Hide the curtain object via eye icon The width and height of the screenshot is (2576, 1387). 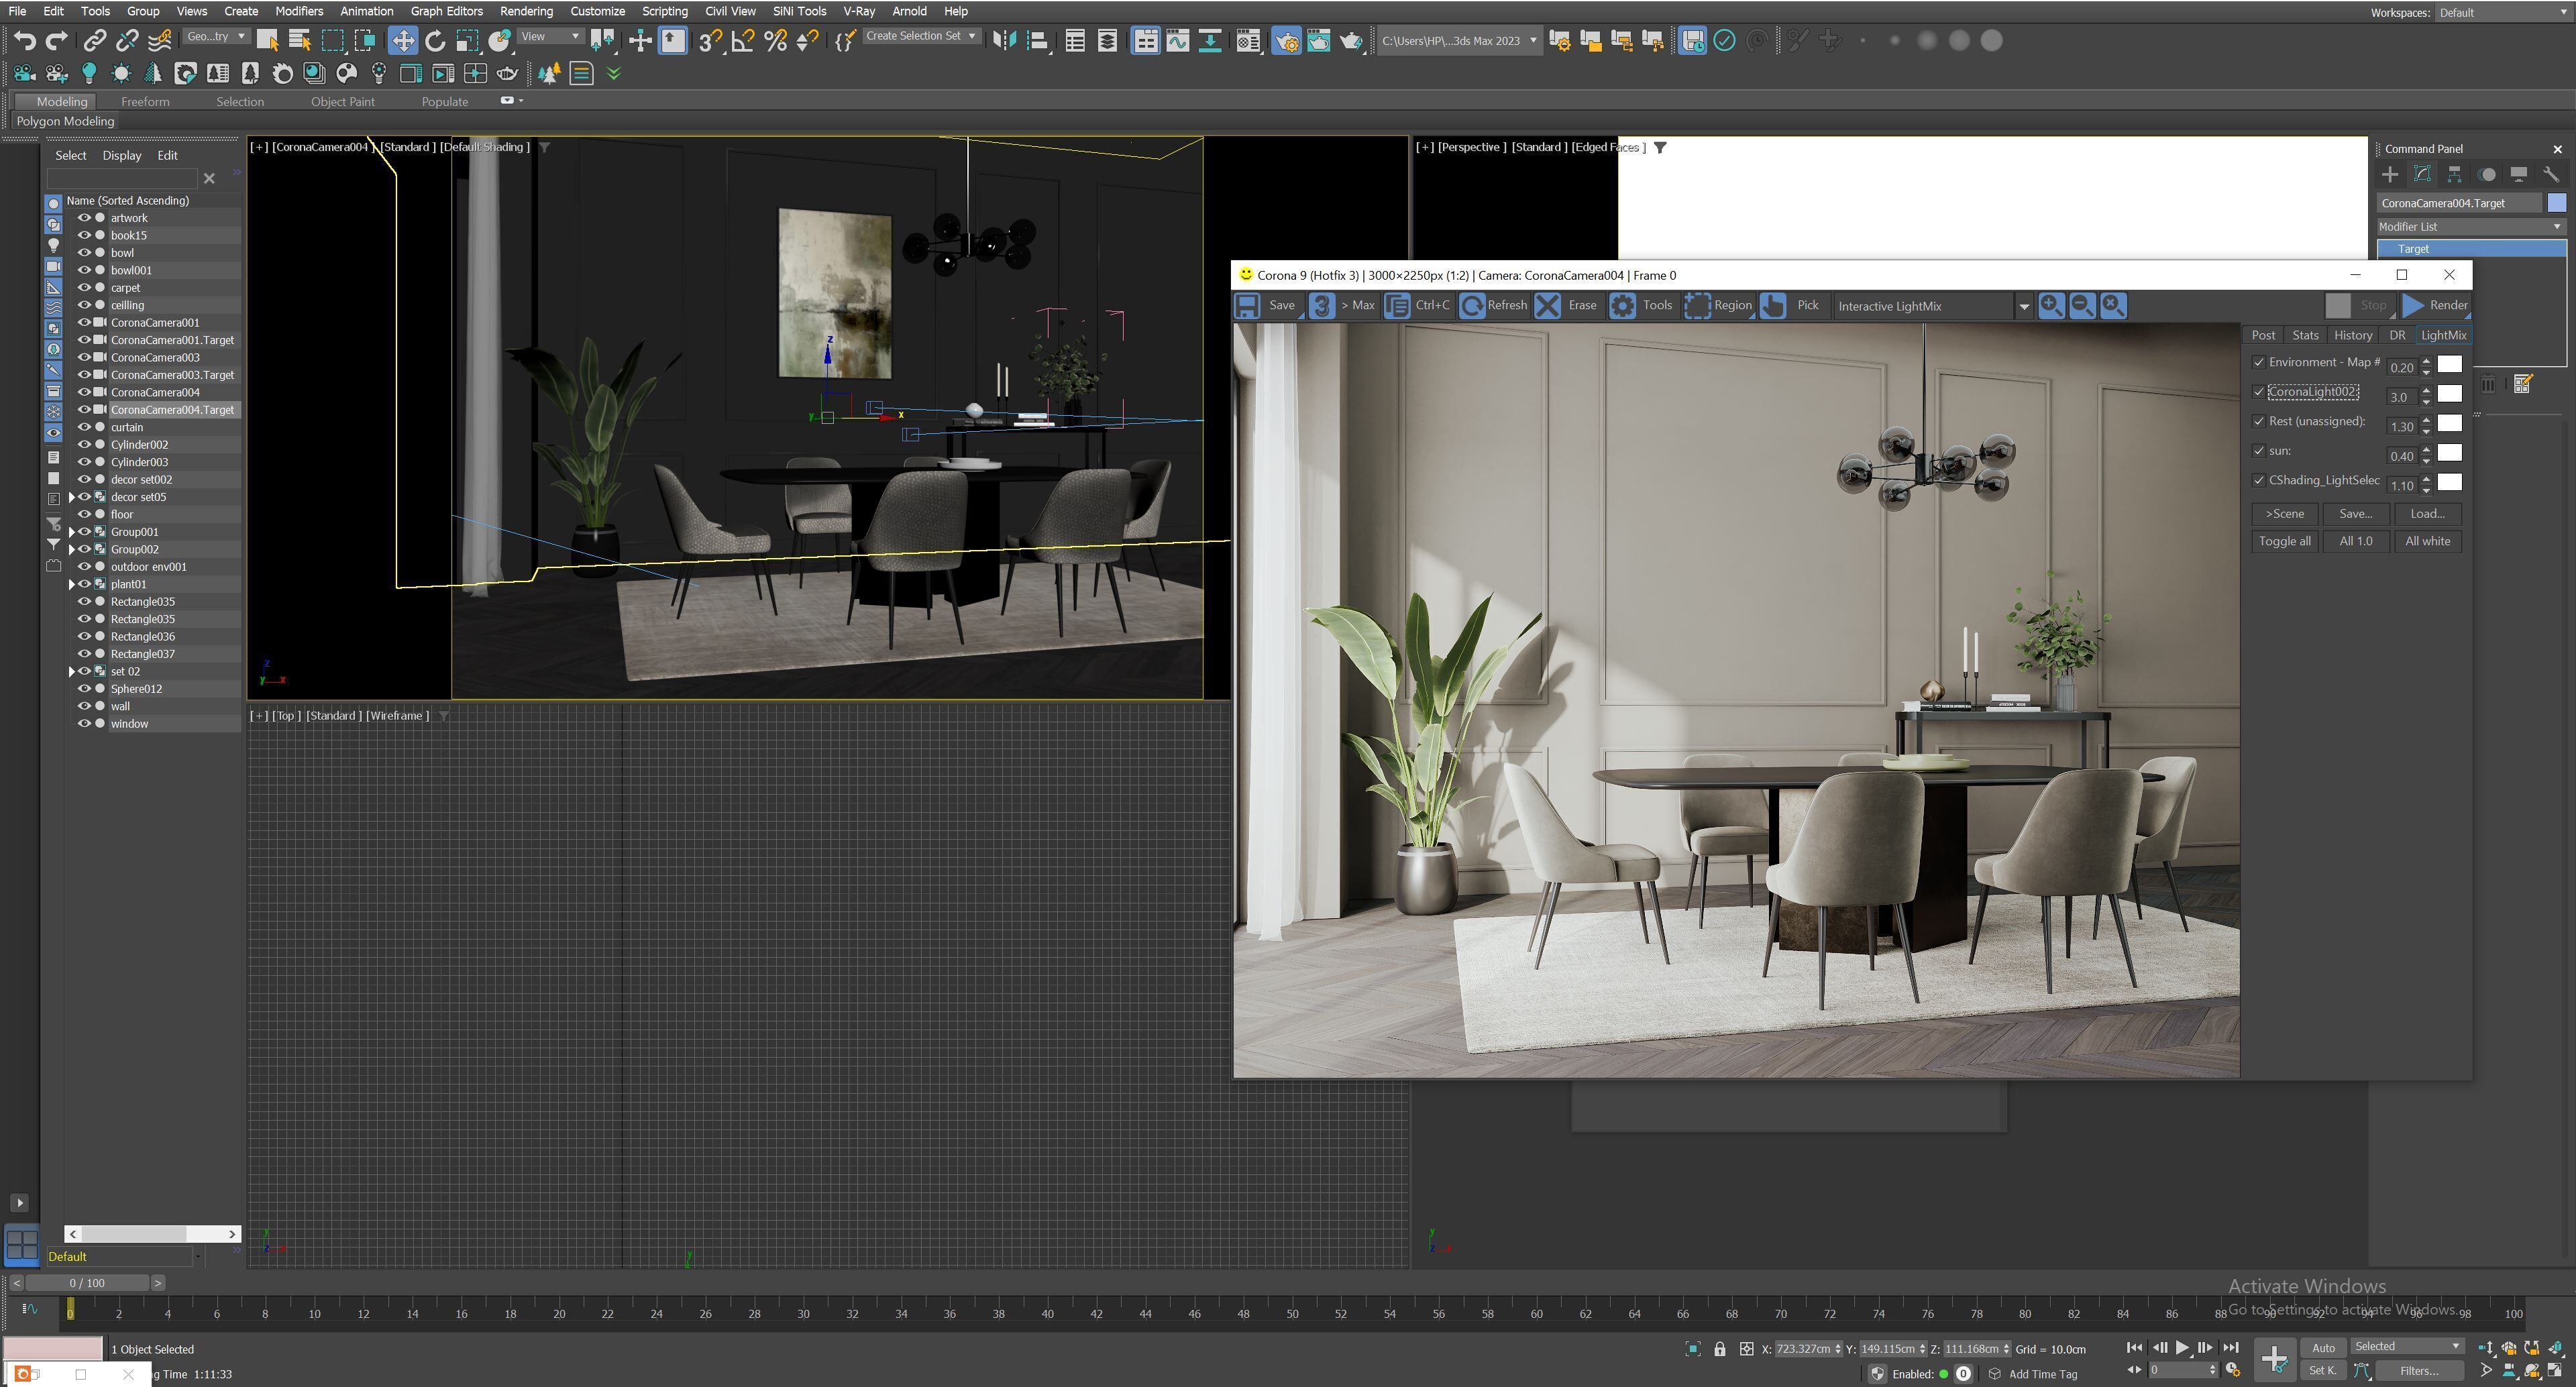84,427
